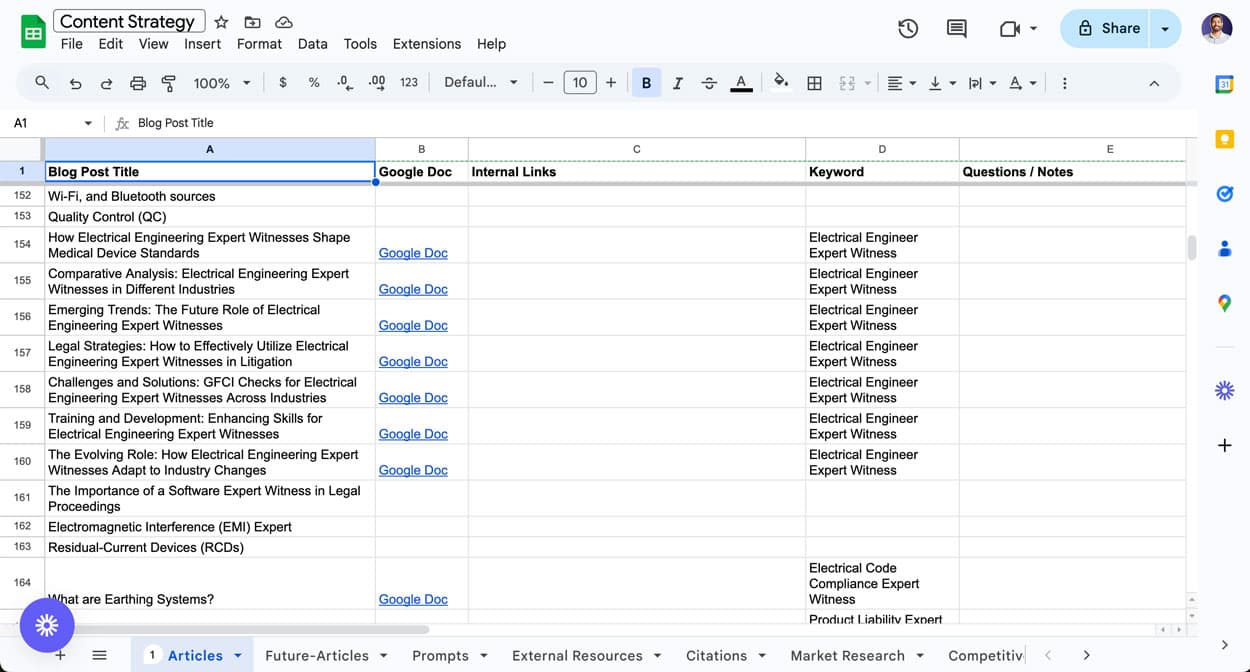Toggle Percent format on selection
Viewport: 1250px width, 672px height.
pos(314,82)
